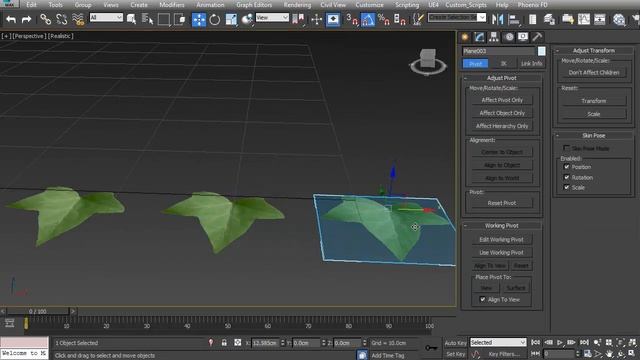Toggle Affect Hierarchy Only mode
The height and width of the screenshot is (360, 640).
[x=502, y=126]
